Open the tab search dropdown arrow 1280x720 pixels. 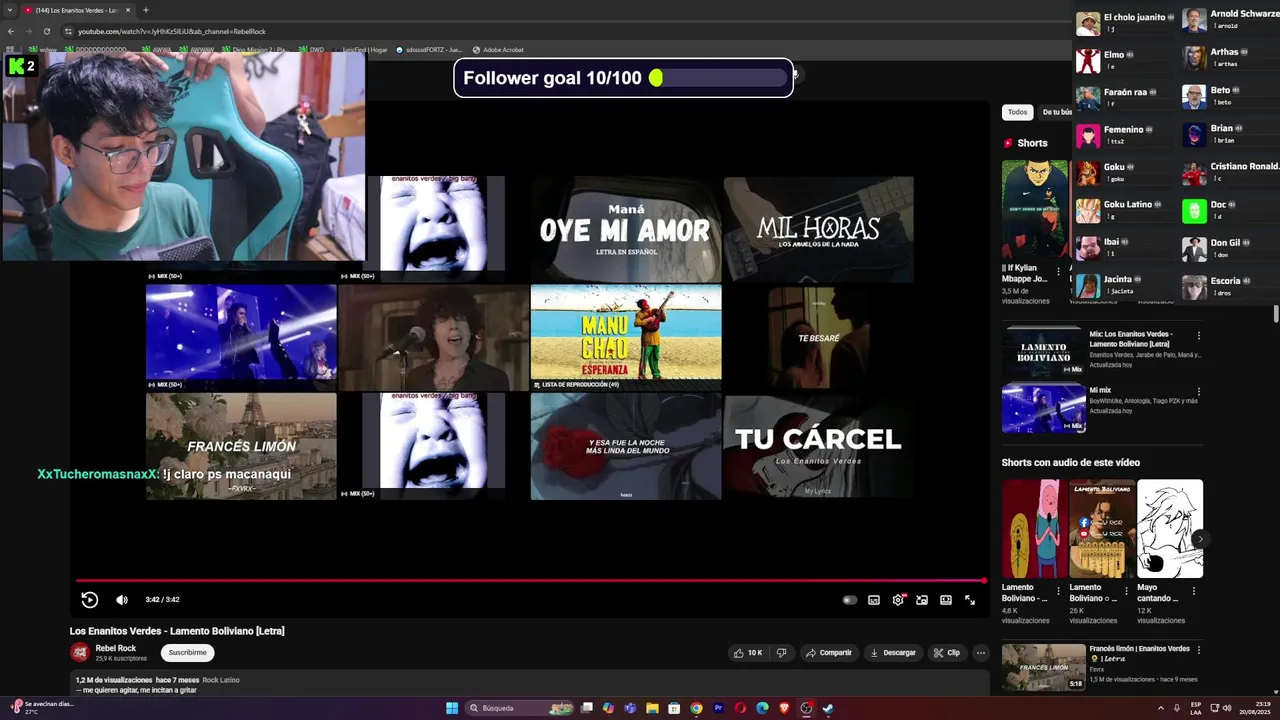coord(10,10)
